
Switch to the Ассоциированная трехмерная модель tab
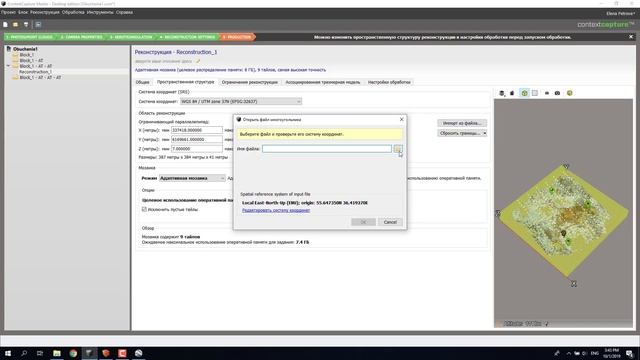[x=323, y=82]
